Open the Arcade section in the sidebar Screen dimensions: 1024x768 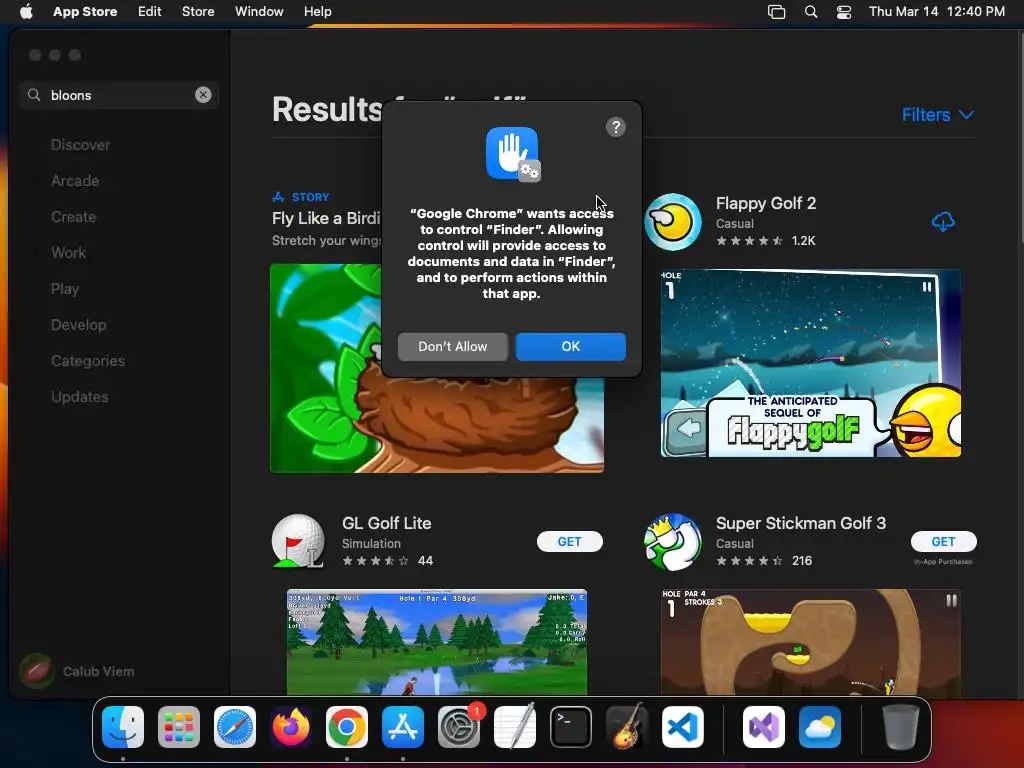click(75, 181)
